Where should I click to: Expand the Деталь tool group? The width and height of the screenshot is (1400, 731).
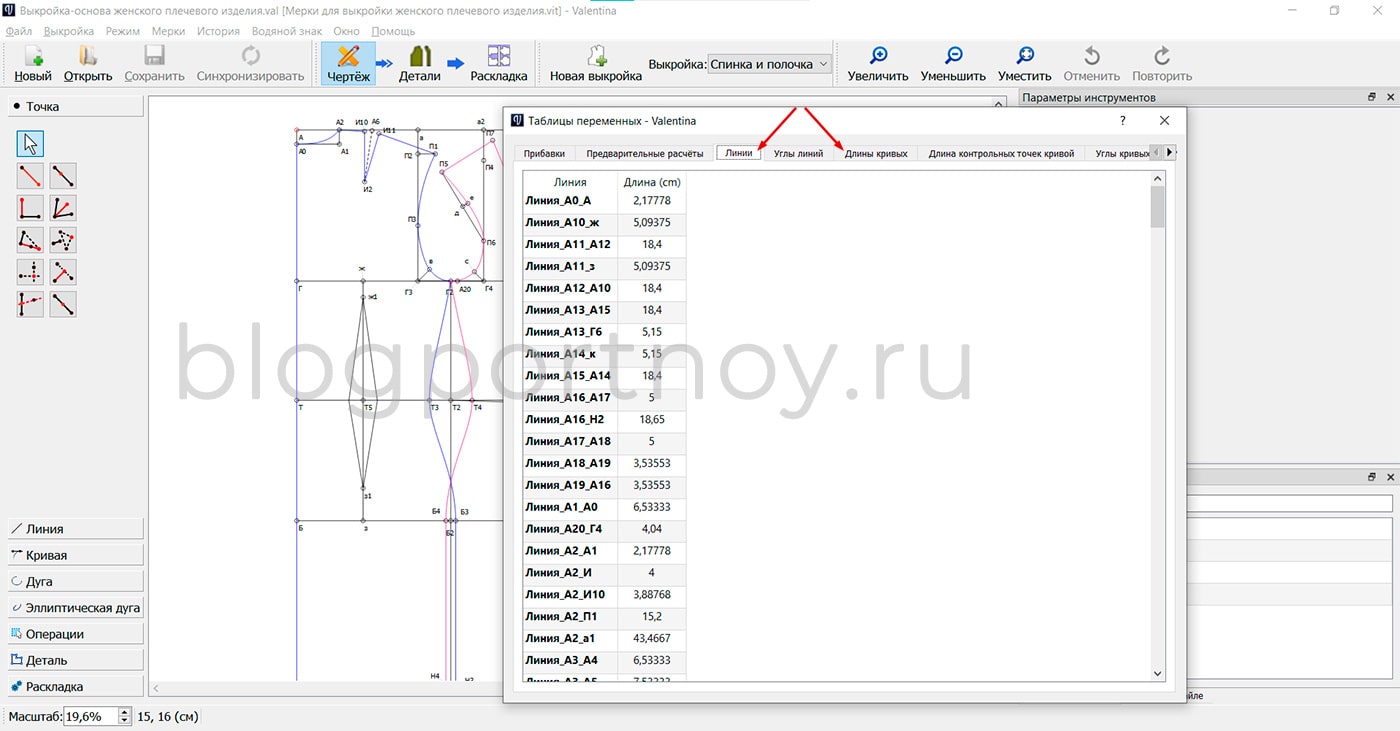[x=76, y=660]
